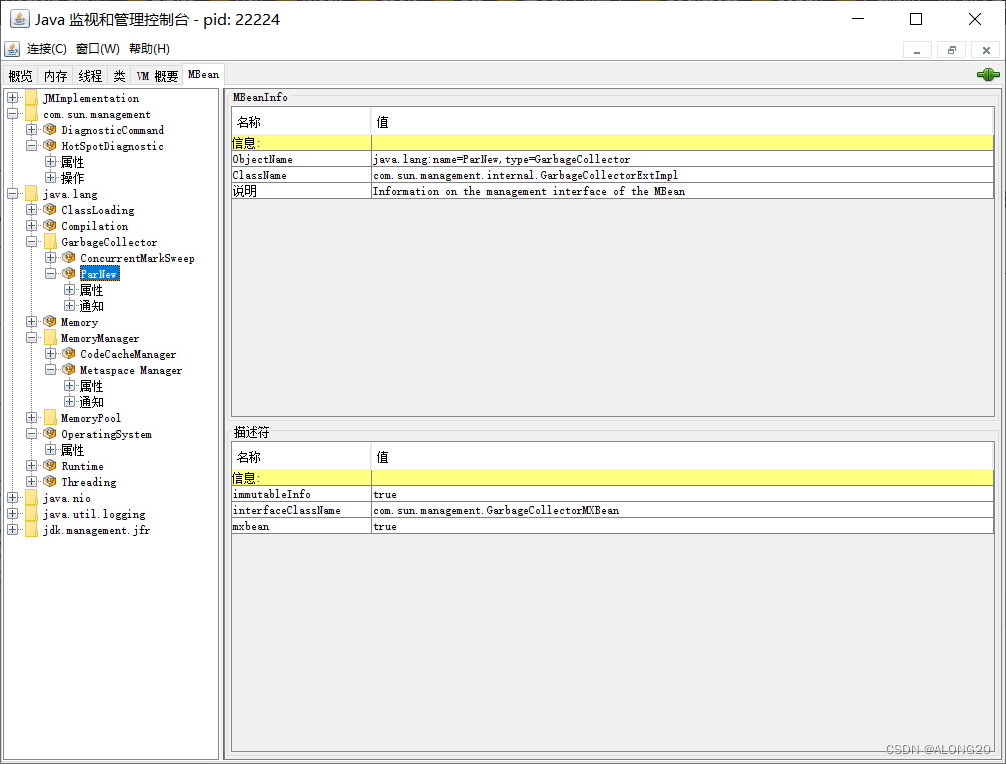Click the ConcurrentMarkSweep MBean icon
Image resolution: width=1006 pixels, height=764 pixels.
click(69, 258)
